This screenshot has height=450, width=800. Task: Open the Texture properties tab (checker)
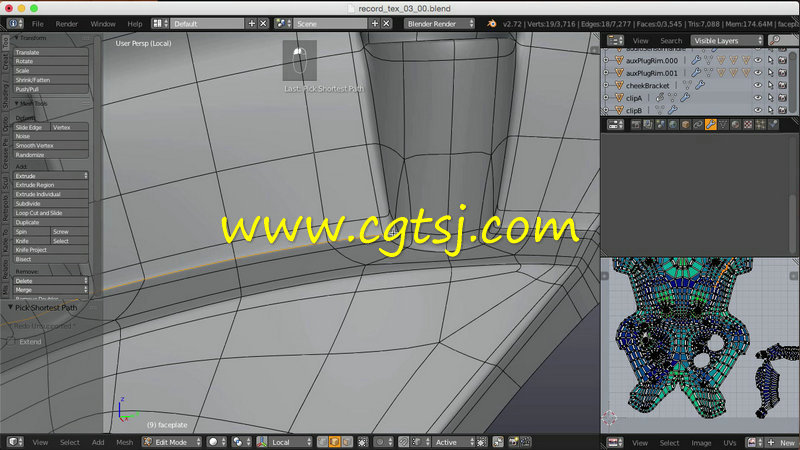748,124
